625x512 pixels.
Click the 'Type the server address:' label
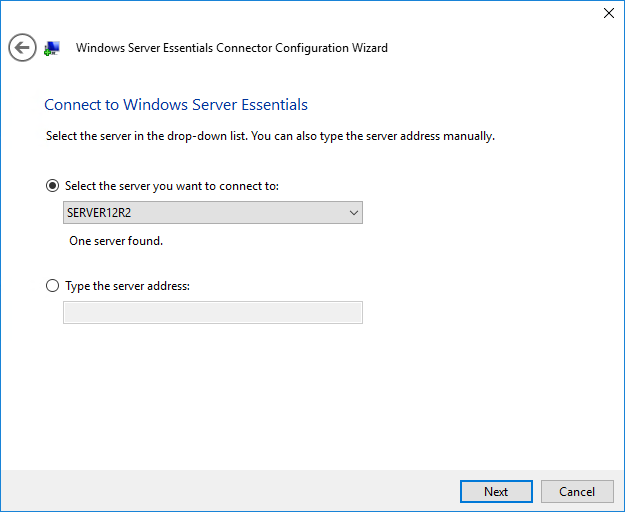pos(127,286)
